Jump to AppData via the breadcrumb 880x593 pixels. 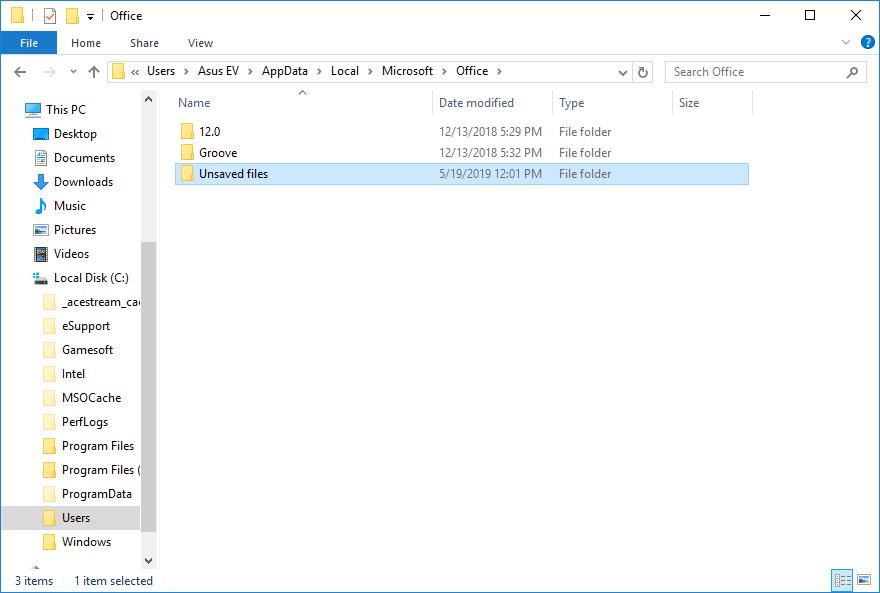tap(283, 71)
